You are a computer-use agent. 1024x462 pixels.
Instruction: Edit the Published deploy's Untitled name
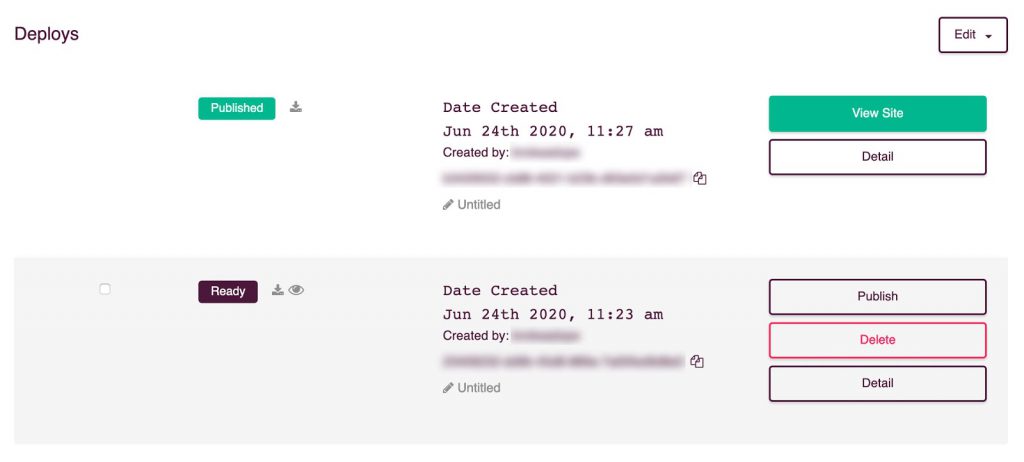pyautogui.click(x=472, y=205)
